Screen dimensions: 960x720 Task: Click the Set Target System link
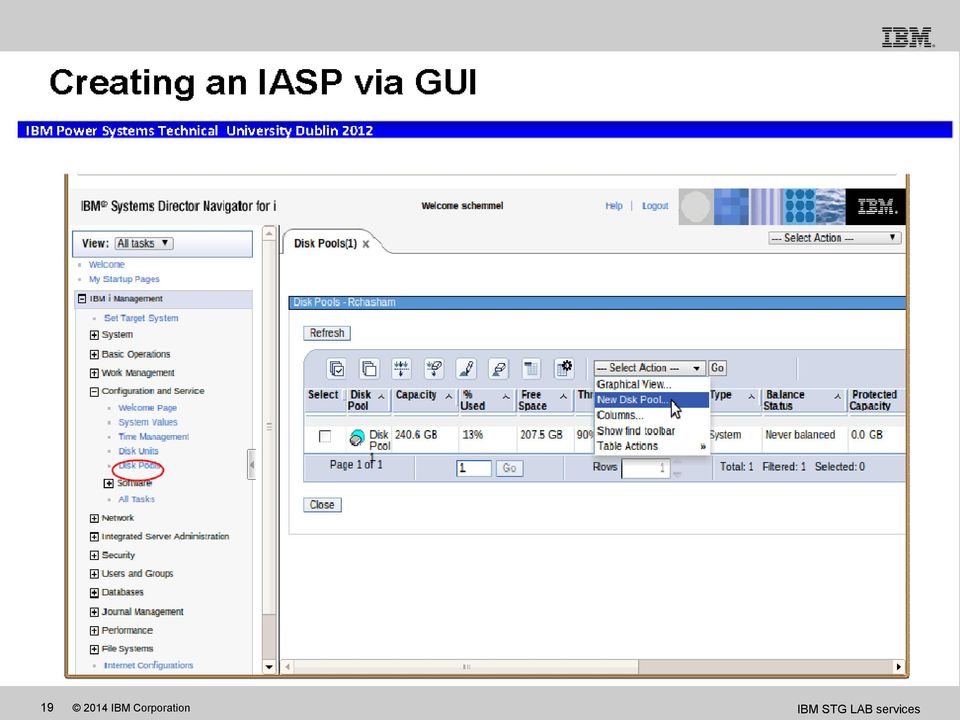click(141, 318)
